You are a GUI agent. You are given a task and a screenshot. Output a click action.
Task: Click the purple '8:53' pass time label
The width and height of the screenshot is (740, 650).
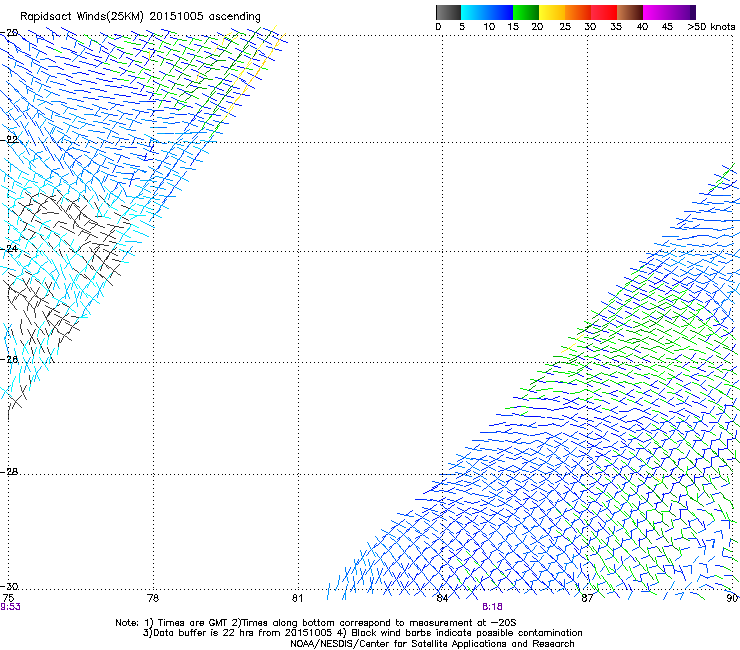coord(10,607)
